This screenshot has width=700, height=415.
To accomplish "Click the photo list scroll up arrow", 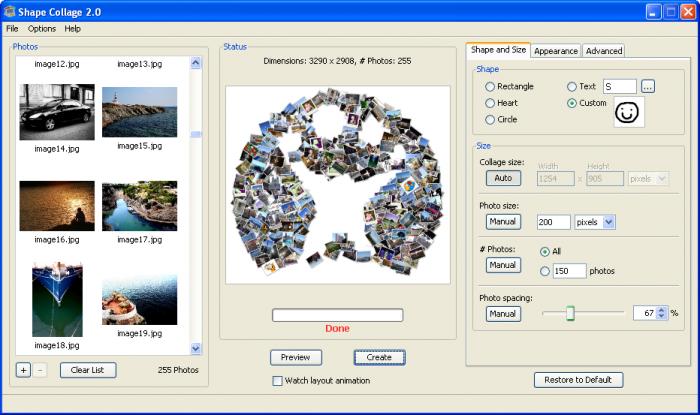I will tap(196, 63).
